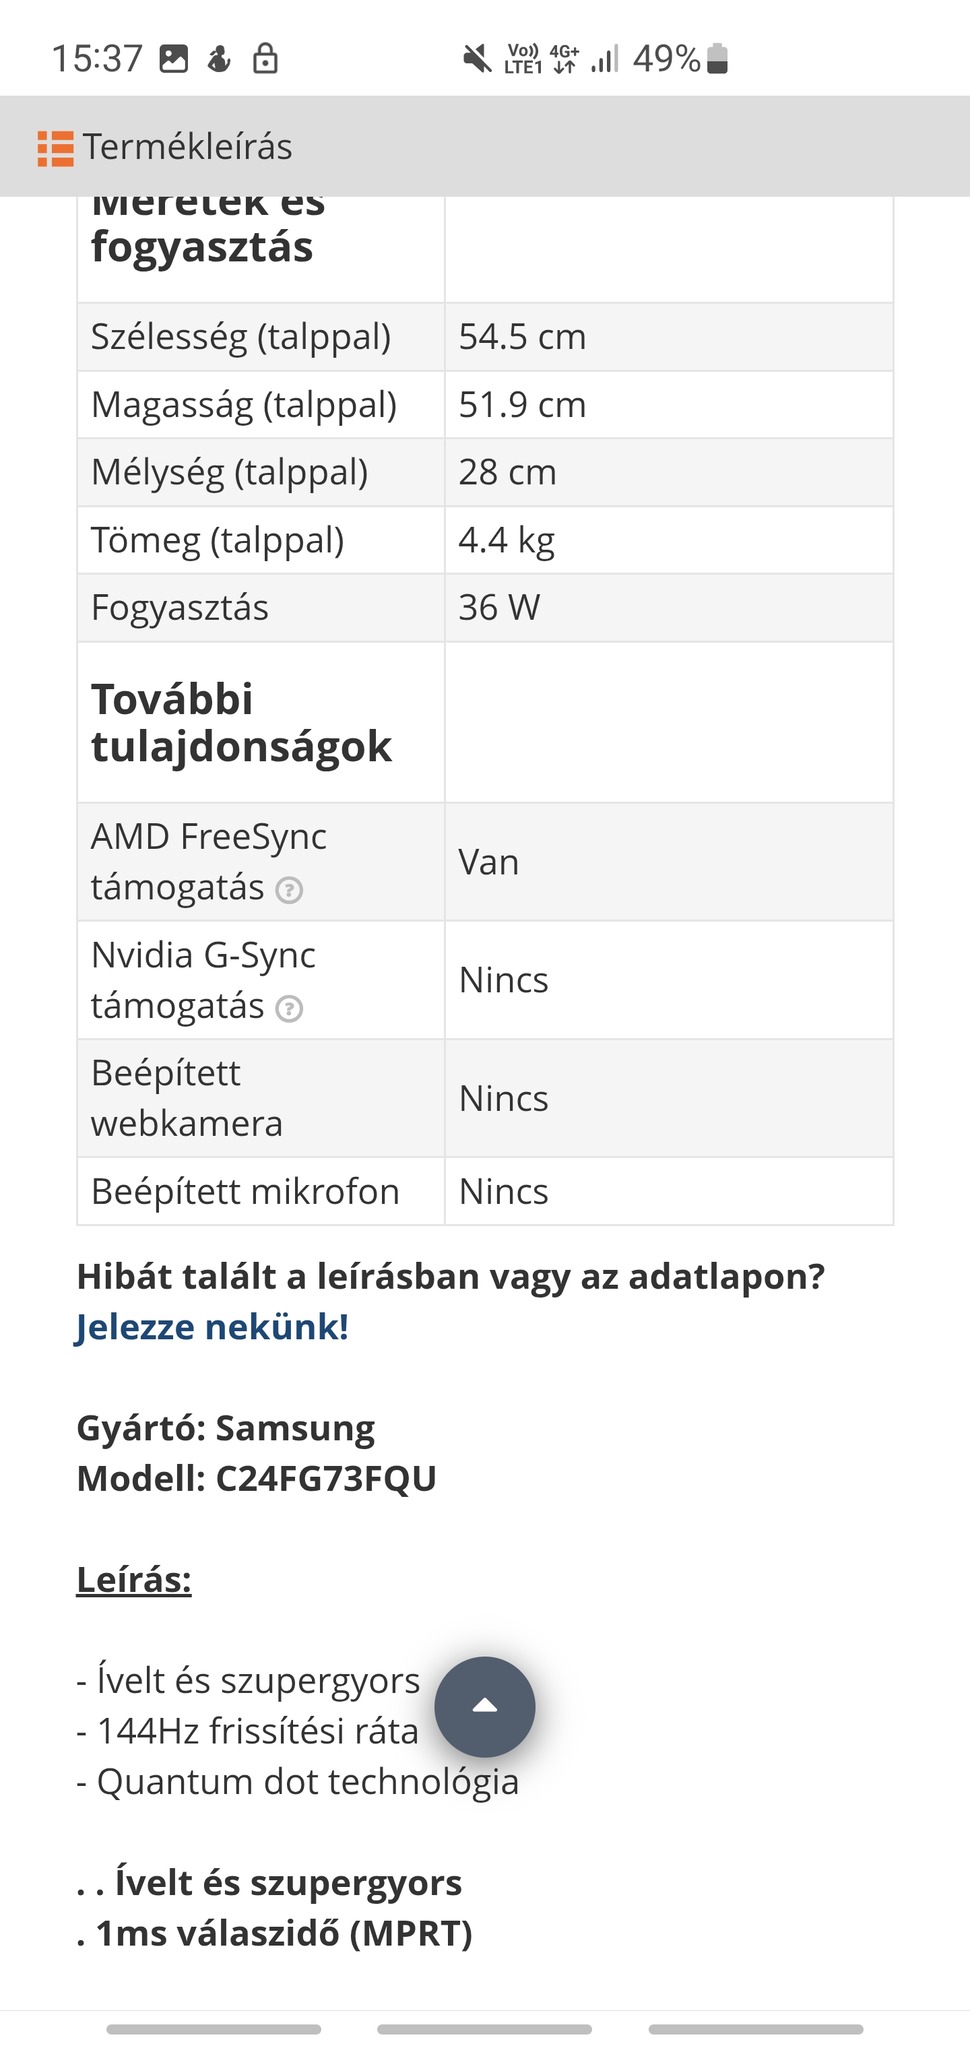Tap the round scroll-to-top arrow button
The image size is (970, 2048).
[x=485, y=1707]
